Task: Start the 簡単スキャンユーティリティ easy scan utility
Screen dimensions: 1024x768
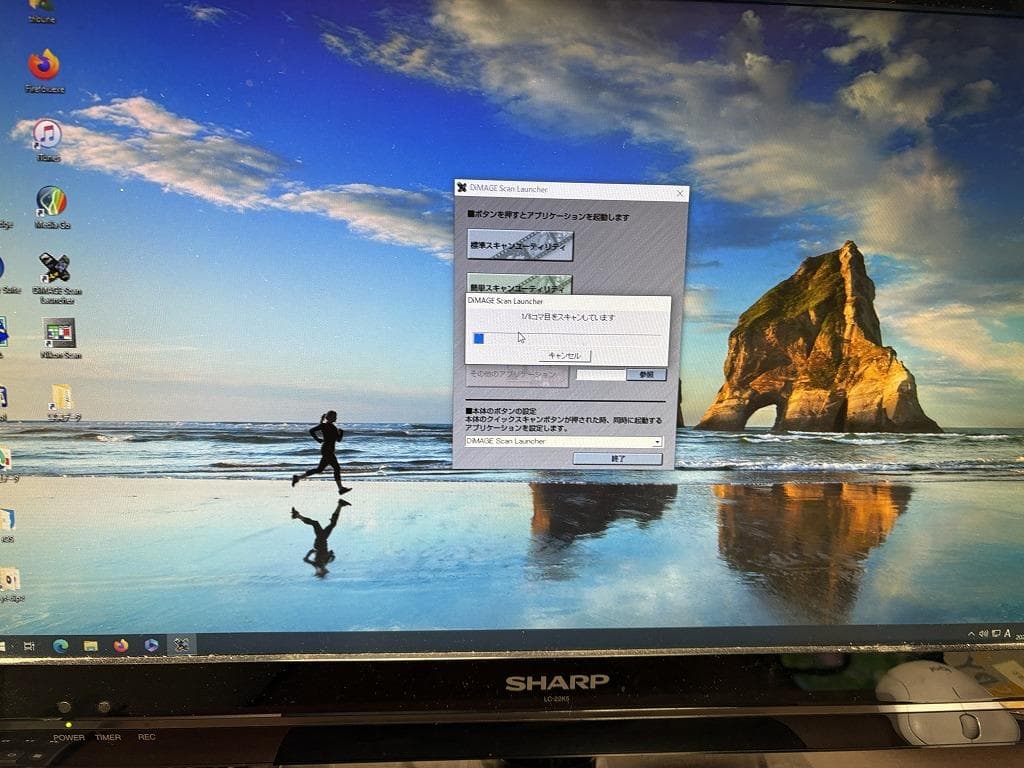Action: tap(518, 283)
